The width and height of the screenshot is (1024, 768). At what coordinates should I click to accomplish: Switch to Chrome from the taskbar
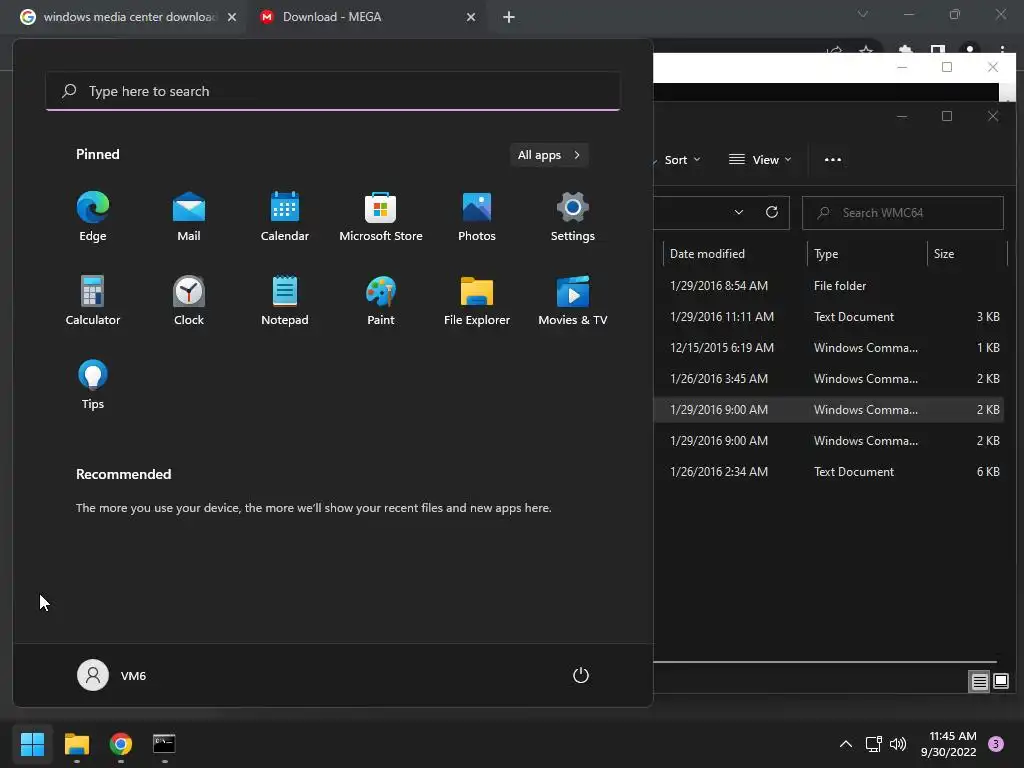121,744
